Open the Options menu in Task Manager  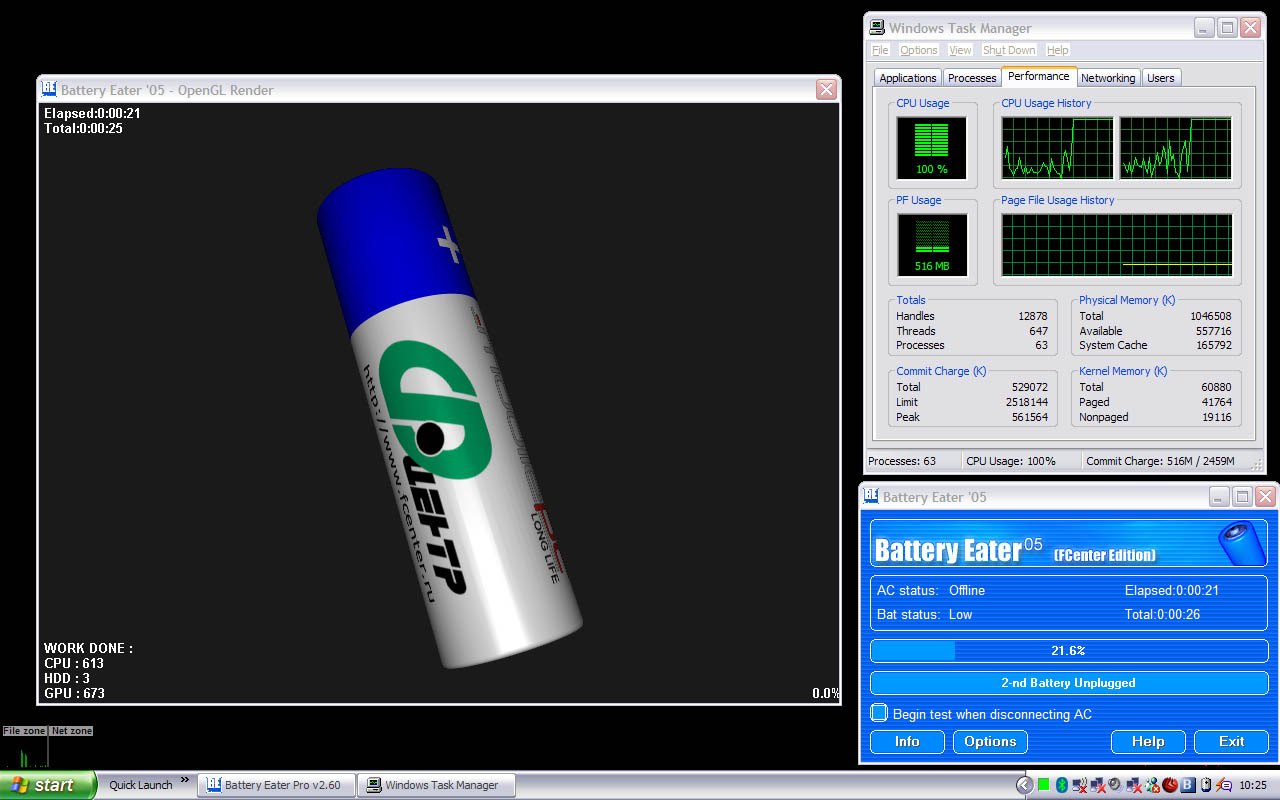click(918, 50)
